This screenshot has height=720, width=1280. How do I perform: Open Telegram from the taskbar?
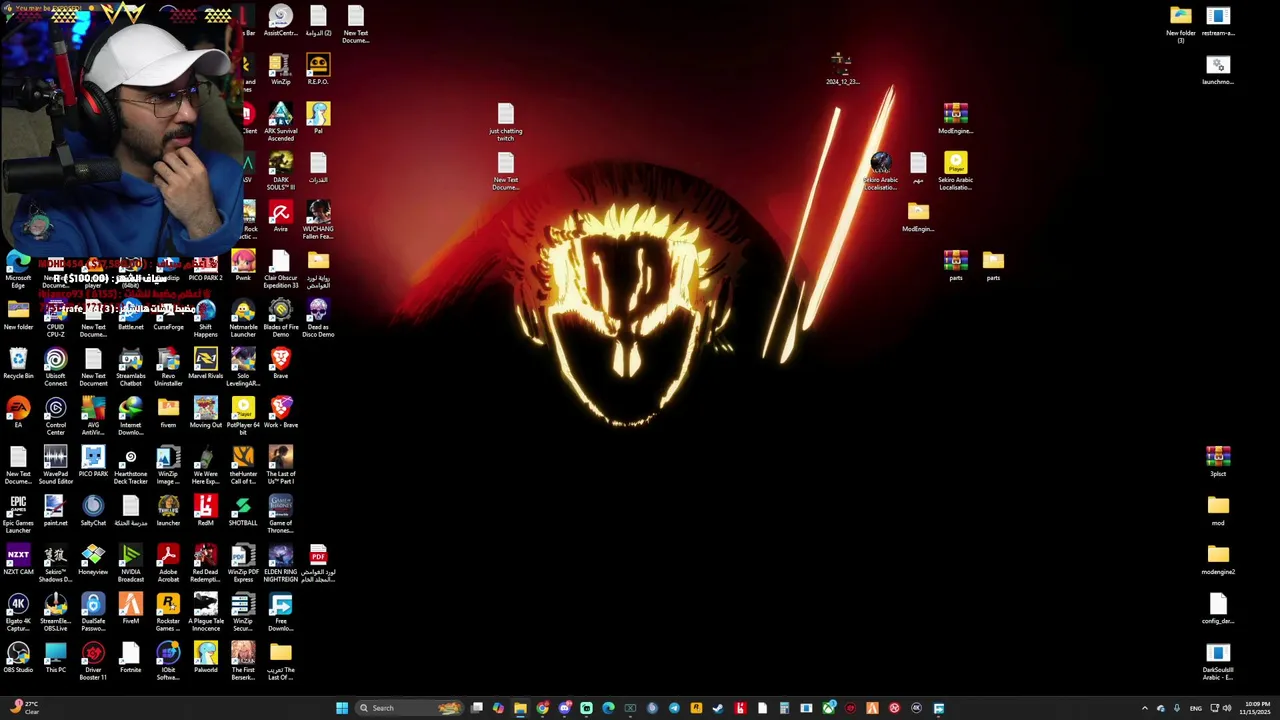[x=674, y=708]
